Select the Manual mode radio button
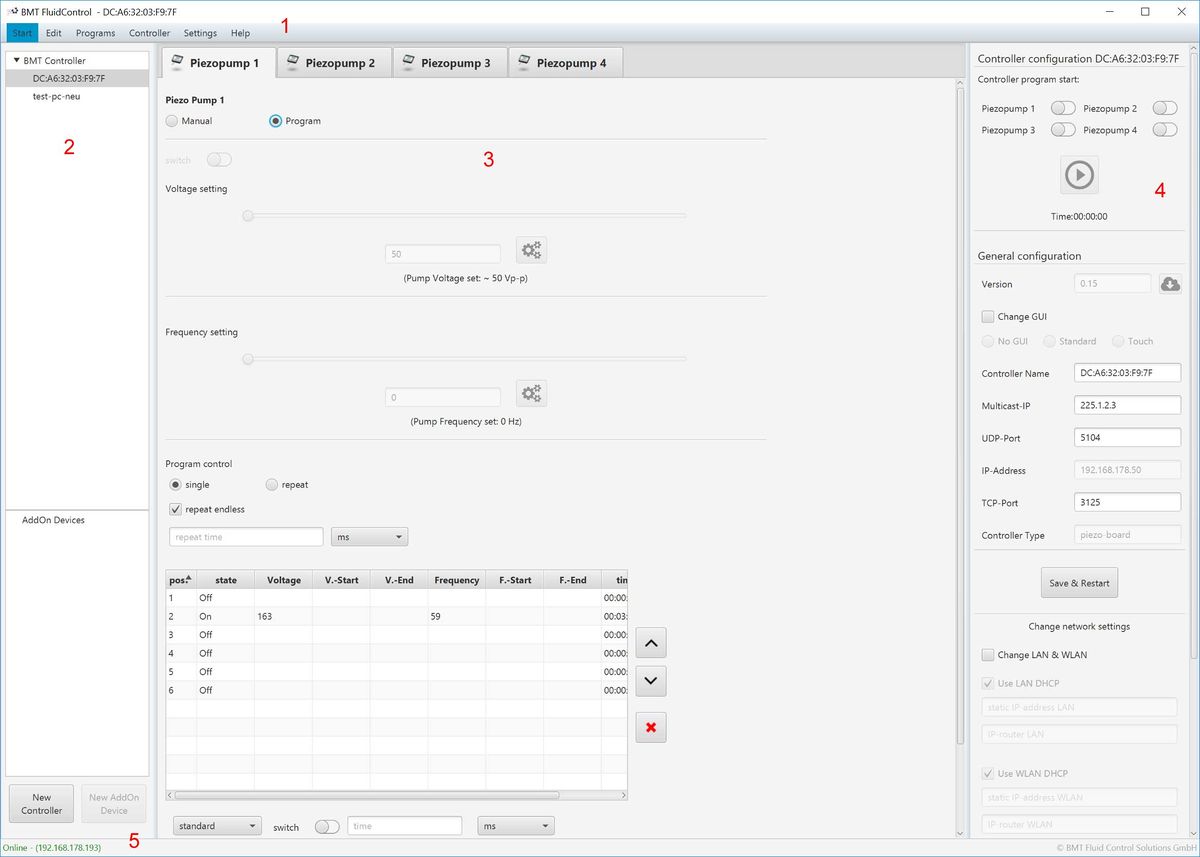Viewport: 1200px width, 857px height. (x=173, y=121)
